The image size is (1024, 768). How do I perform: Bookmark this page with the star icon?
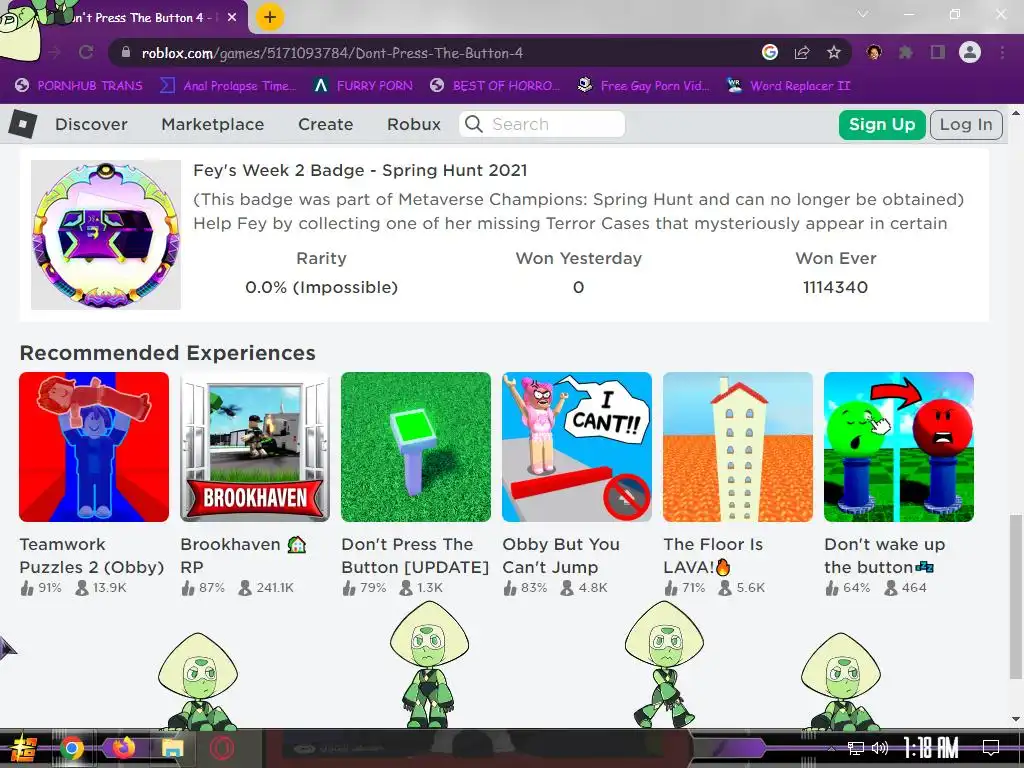click(833, 52)
